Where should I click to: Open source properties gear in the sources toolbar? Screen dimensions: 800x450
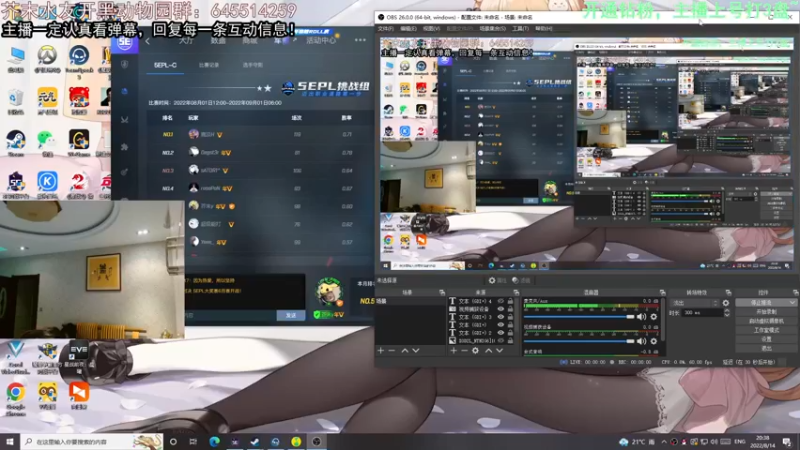tap(476, 351)
